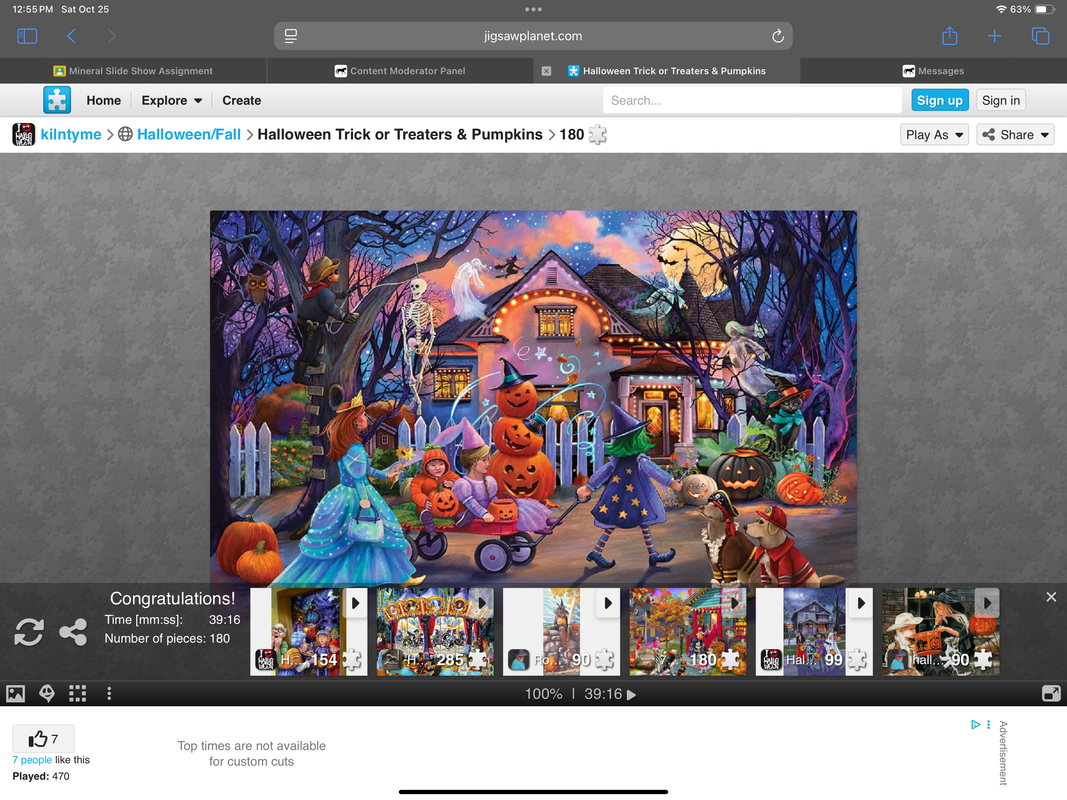Click the play arrow on the 285 puzzle
The width and height of the screenshot is (1067, 800).
(482, 603)
